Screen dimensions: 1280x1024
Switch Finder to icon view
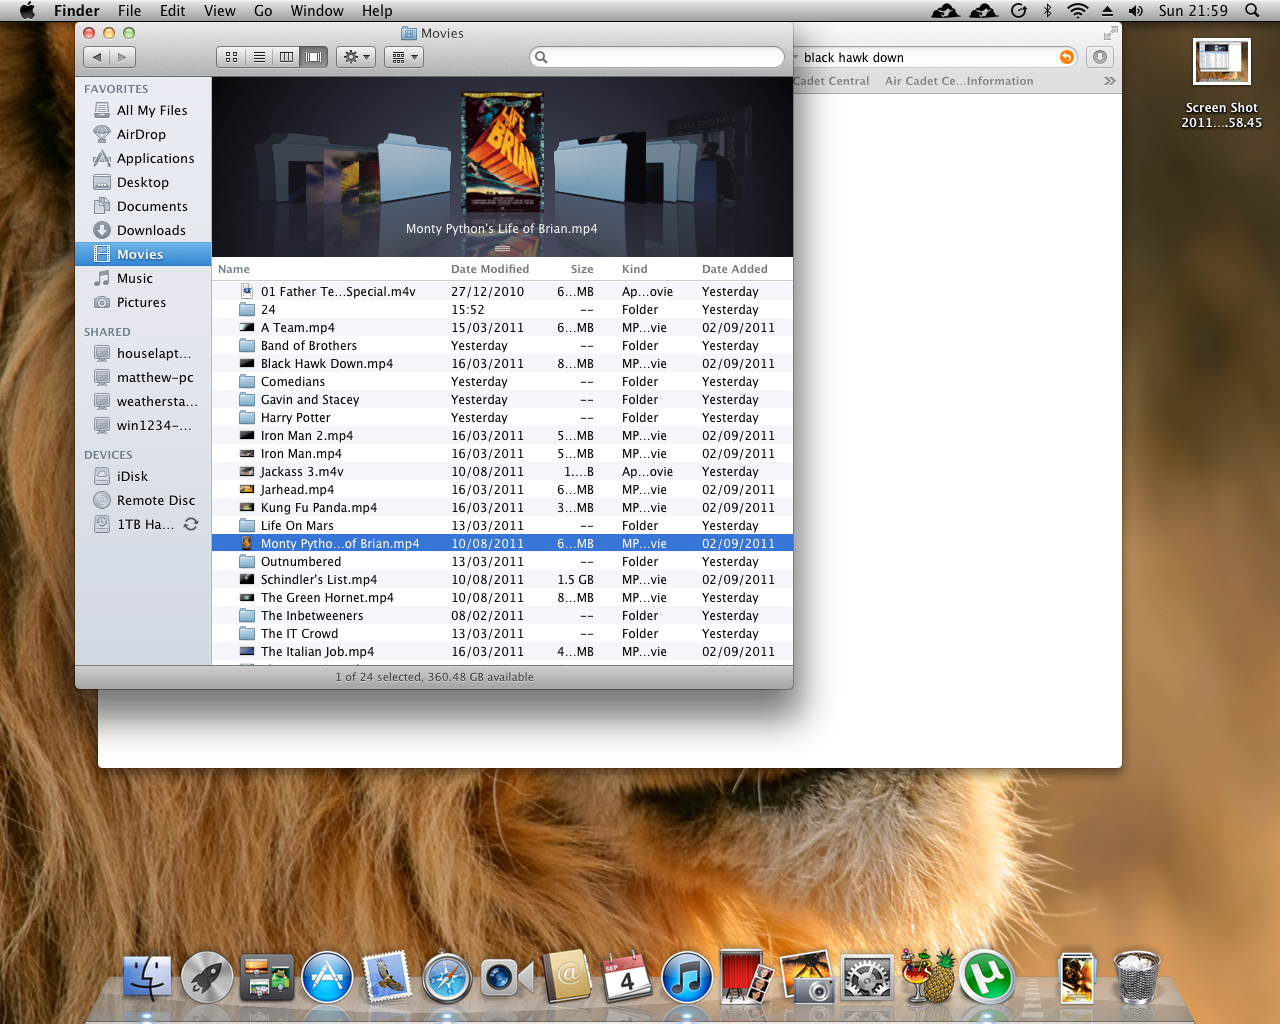coord(231,57)
